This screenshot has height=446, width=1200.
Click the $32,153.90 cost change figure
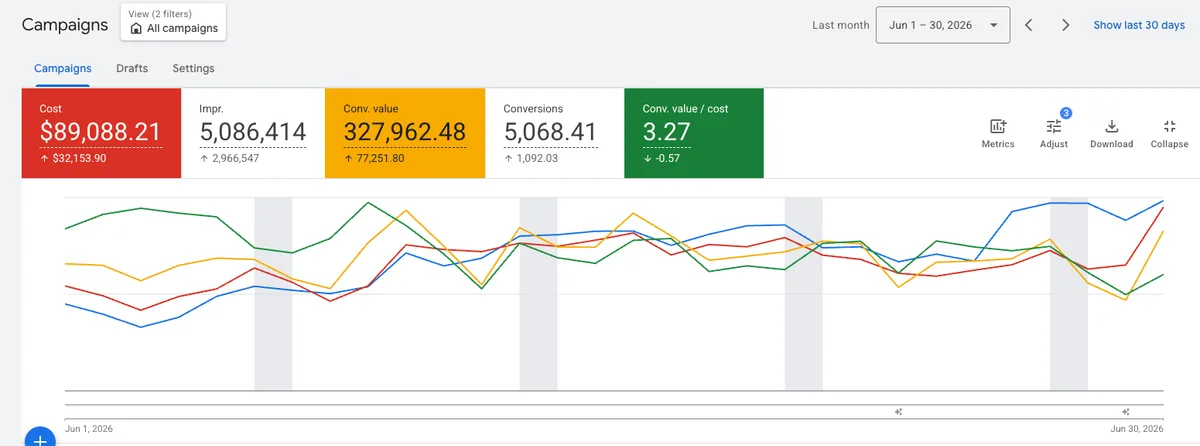point(78,158)
